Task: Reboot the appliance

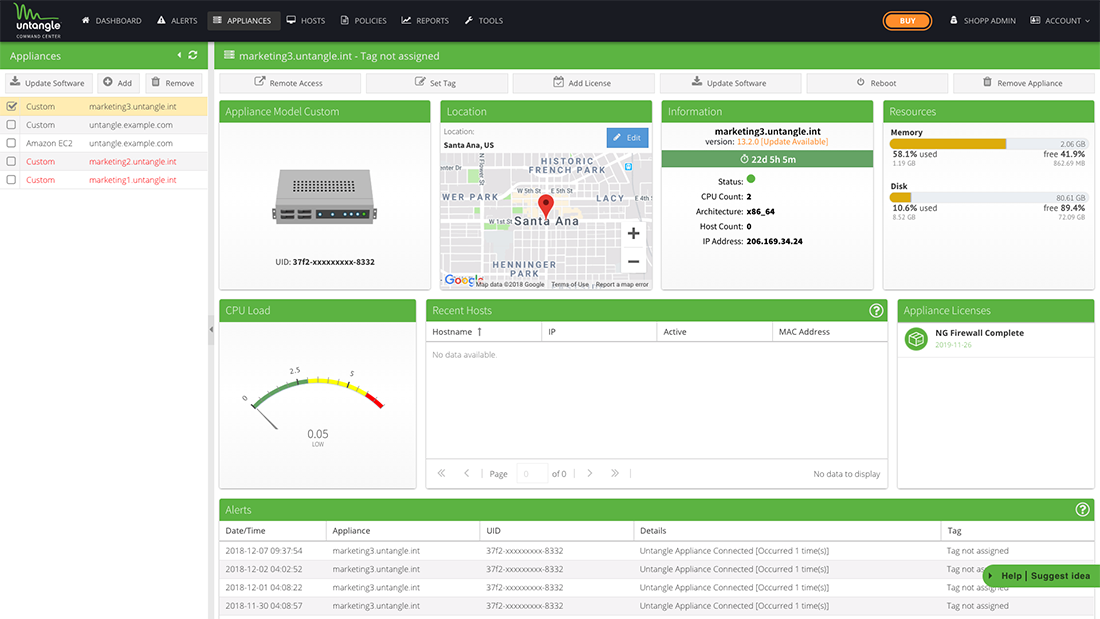Action: point(877,83)
